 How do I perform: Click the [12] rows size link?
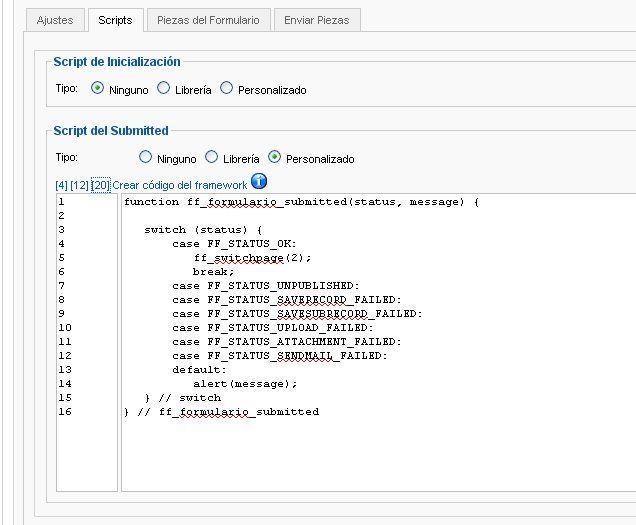click(79, 185)
